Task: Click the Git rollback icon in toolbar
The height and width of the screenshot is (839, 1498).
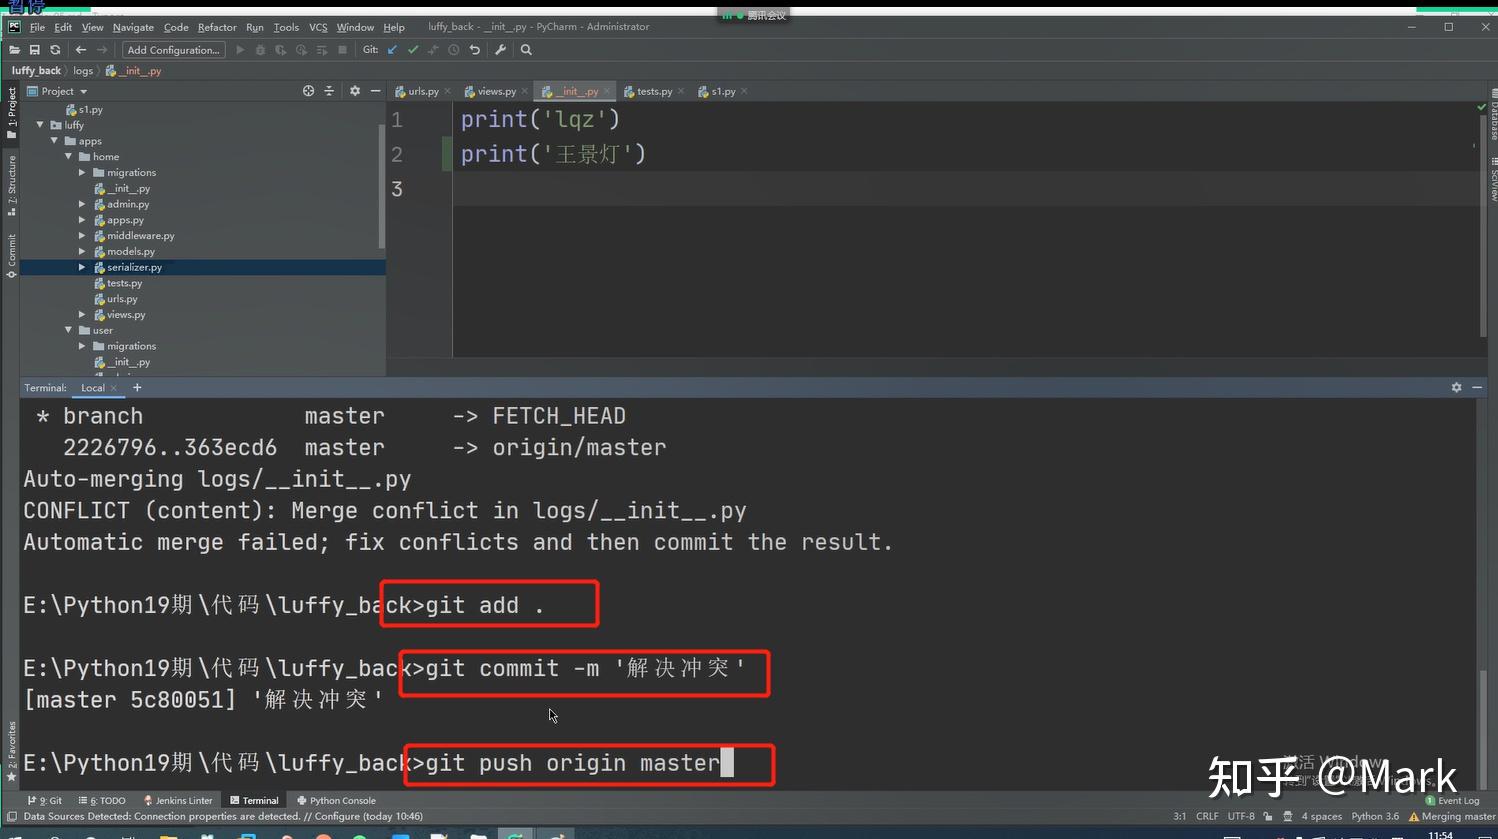Action: (x=475, y=50)
